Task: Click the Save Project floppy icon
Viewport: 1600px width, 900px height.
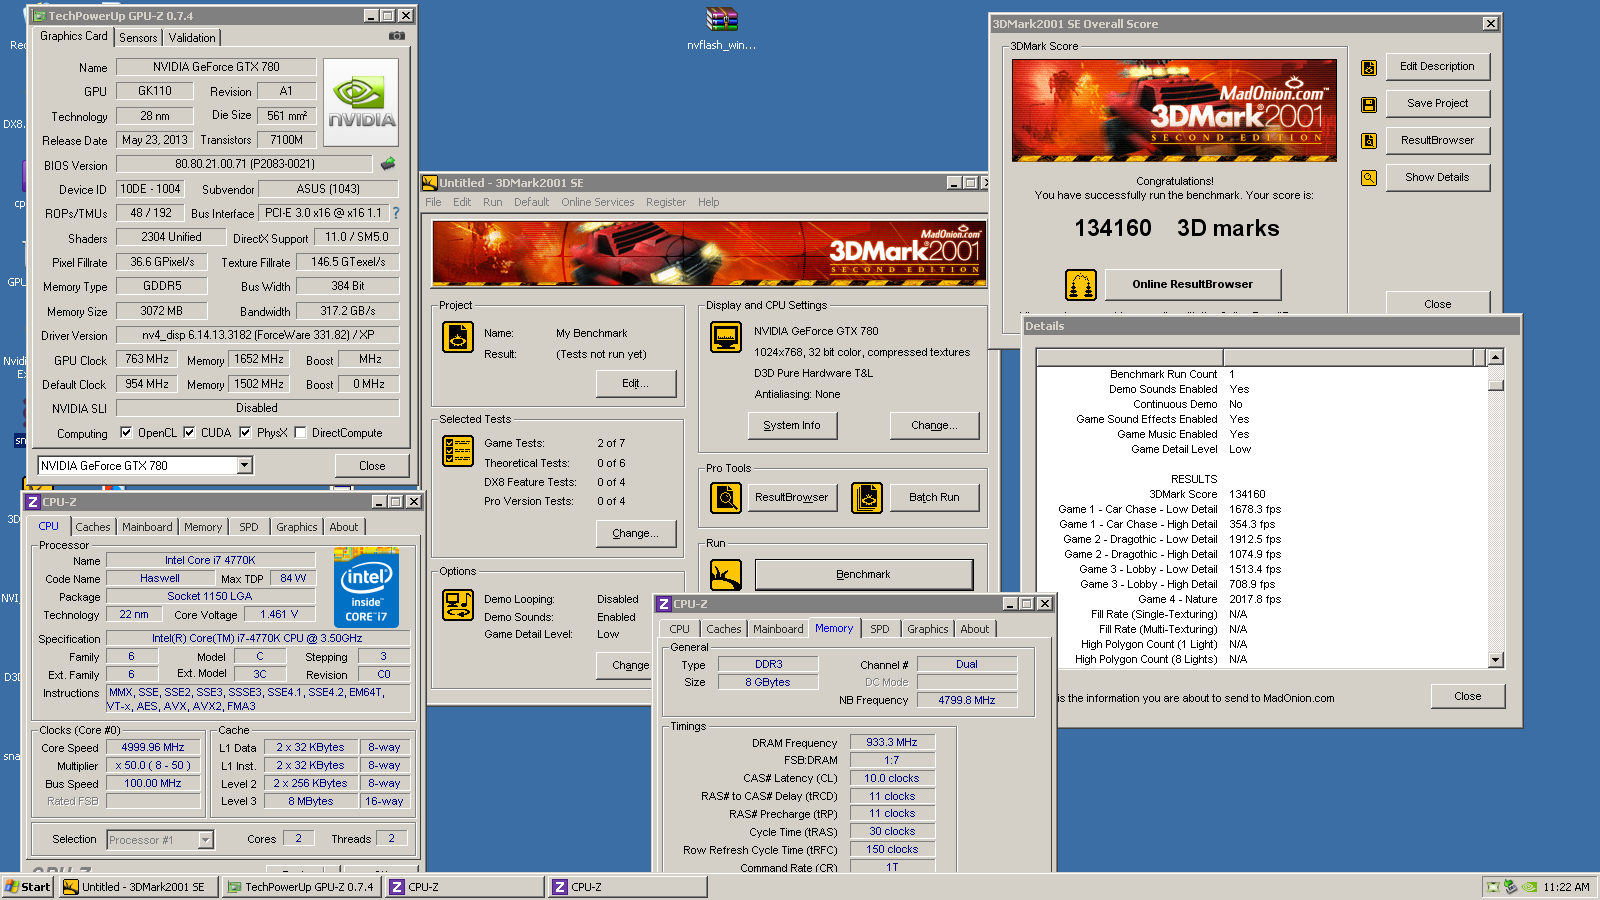Action: (1369, 104)
